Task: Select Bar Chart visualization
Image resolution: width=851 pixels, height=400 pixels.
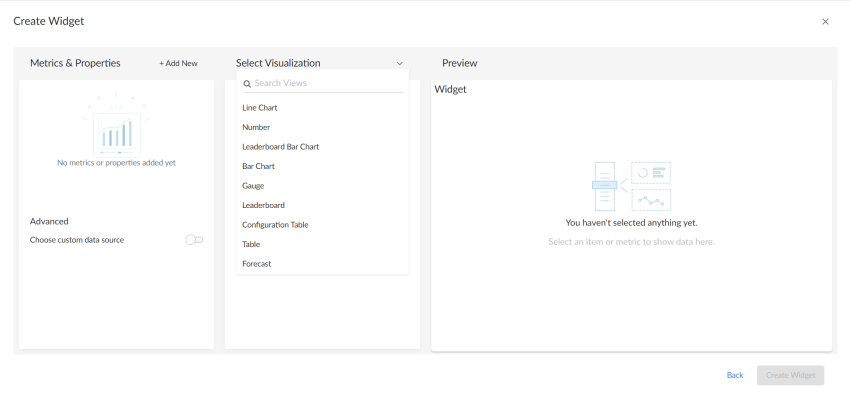Action: (x=258, y=166)
